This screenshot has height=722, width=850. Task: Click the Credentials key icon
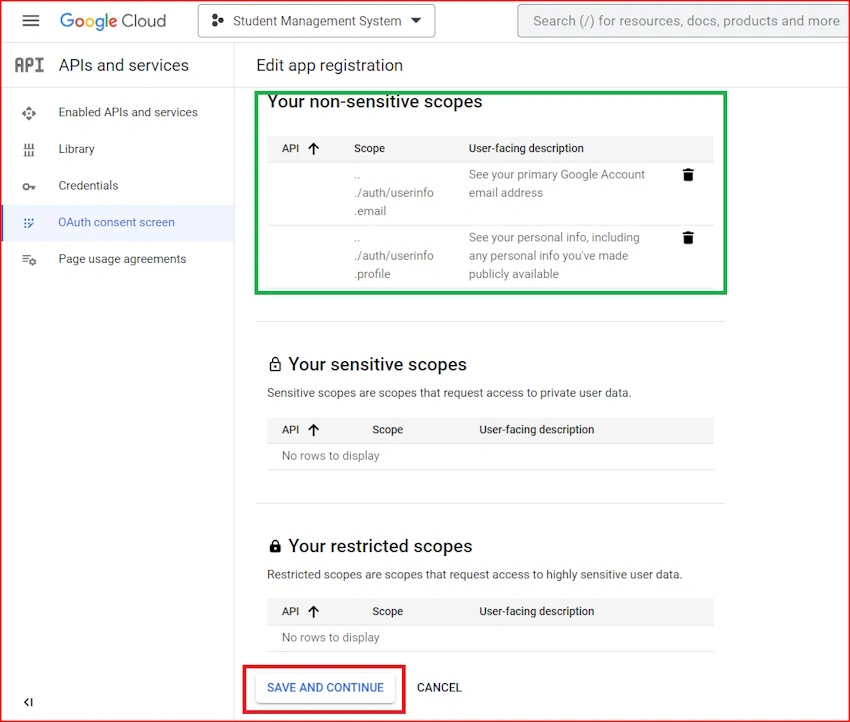coord(29,186)
